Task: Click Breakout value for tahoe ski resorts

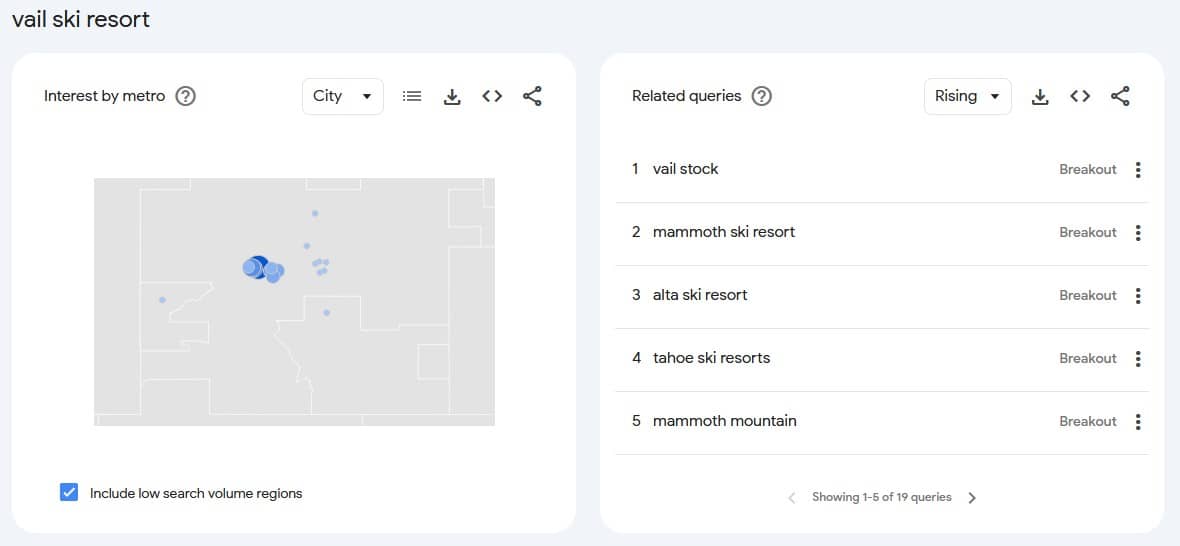Action: pyautogui.click(x=1087, y=359)
